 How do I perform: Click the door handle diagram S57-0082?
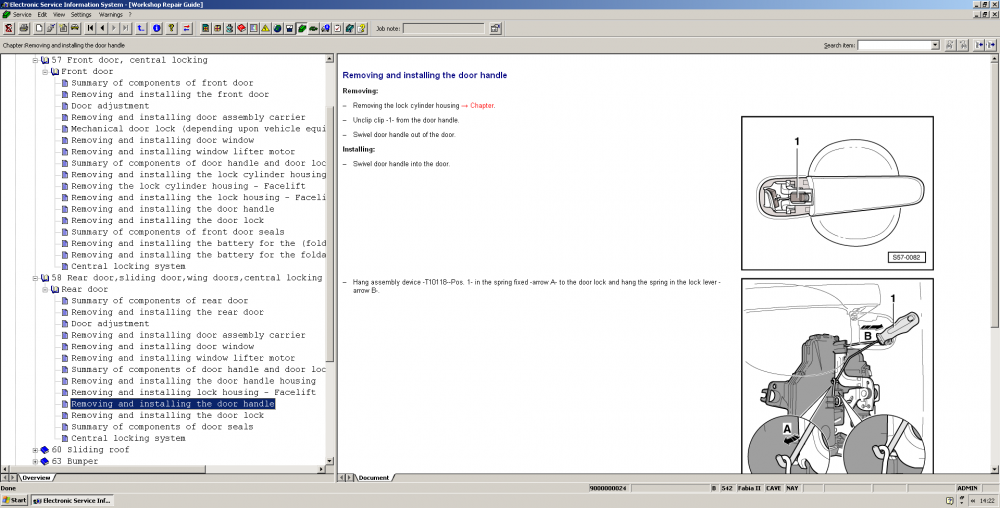tap(837, 193)
